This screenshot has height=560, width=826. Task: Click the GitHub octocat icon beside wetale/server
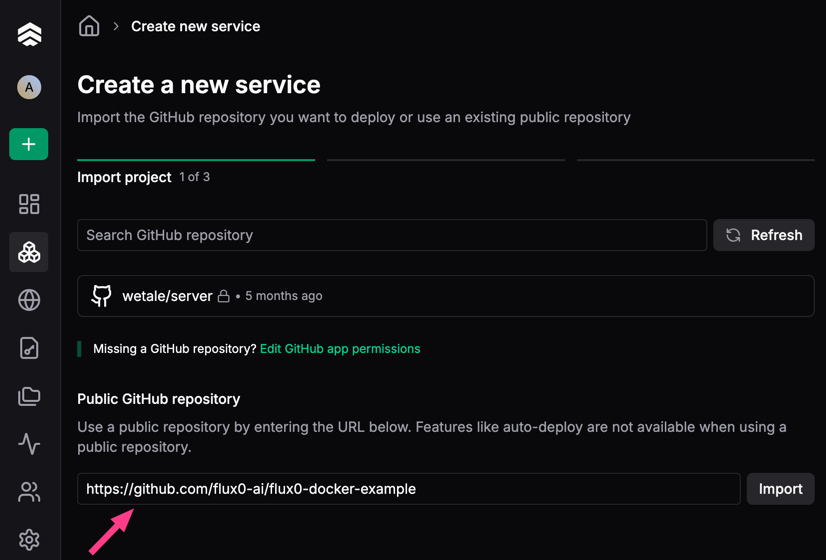tap(101, 296)
